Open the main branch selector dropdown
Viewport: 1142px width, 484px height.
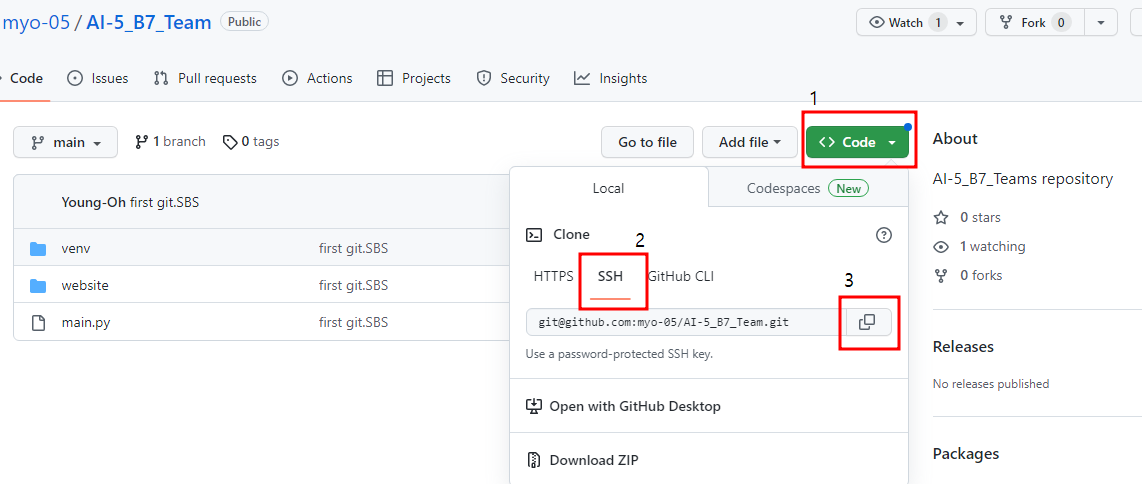(x=66, y=143)
